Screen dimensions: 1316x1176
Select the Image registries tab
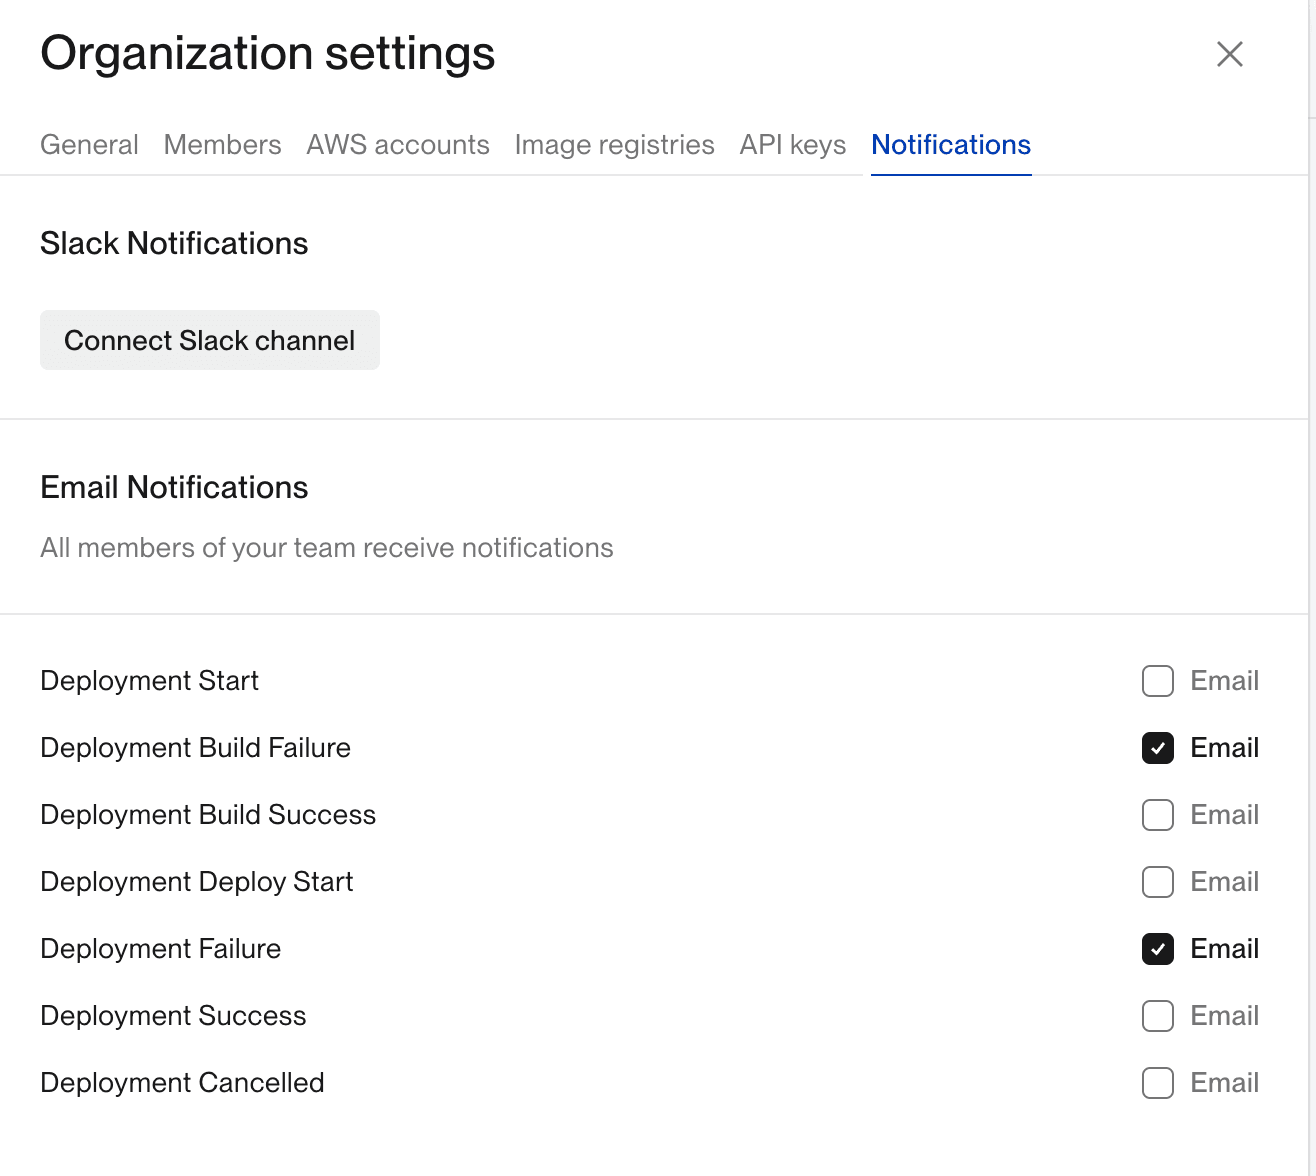(614, 145)
